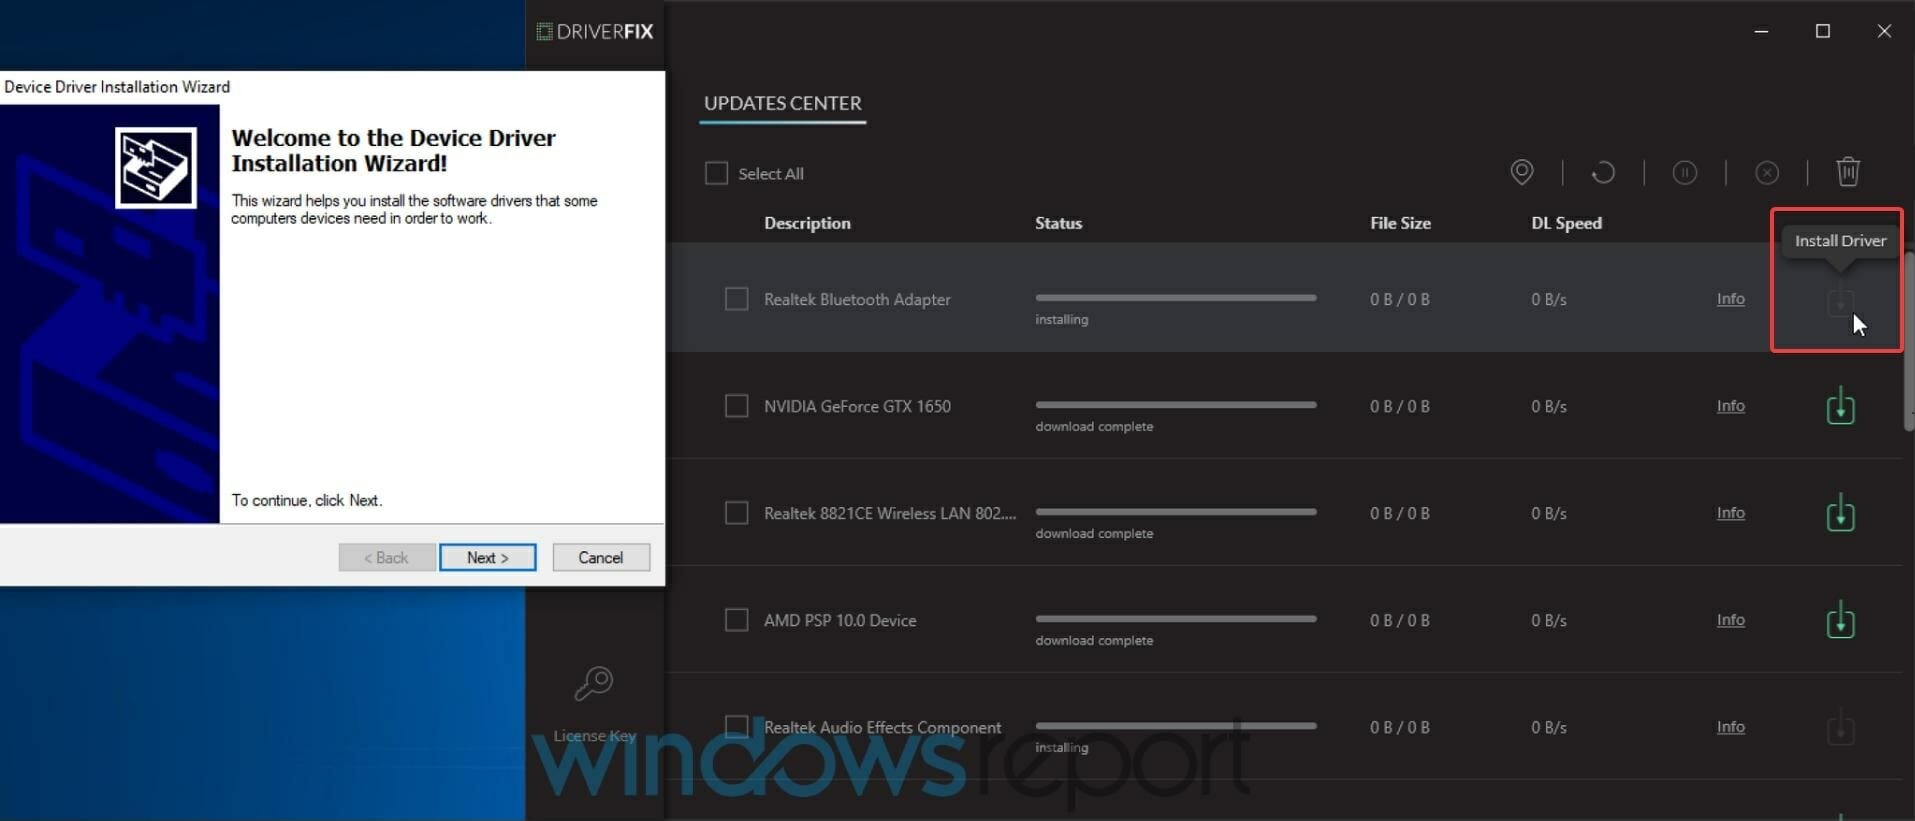Click the vertical scrollbar in the updates list
This screenshot has height=821, width=1915.
coord(1908,340)
